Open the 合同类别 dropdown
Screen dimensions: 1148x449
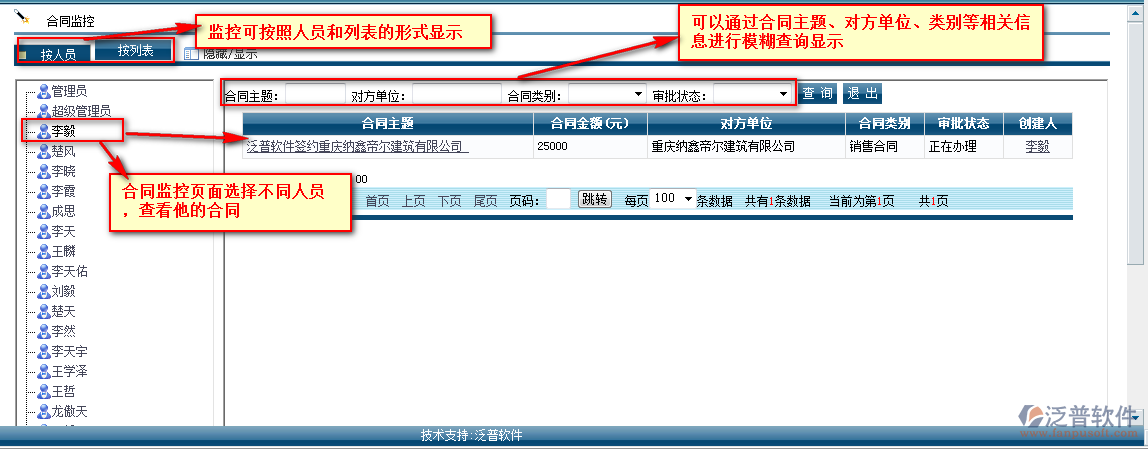(608, 95)
